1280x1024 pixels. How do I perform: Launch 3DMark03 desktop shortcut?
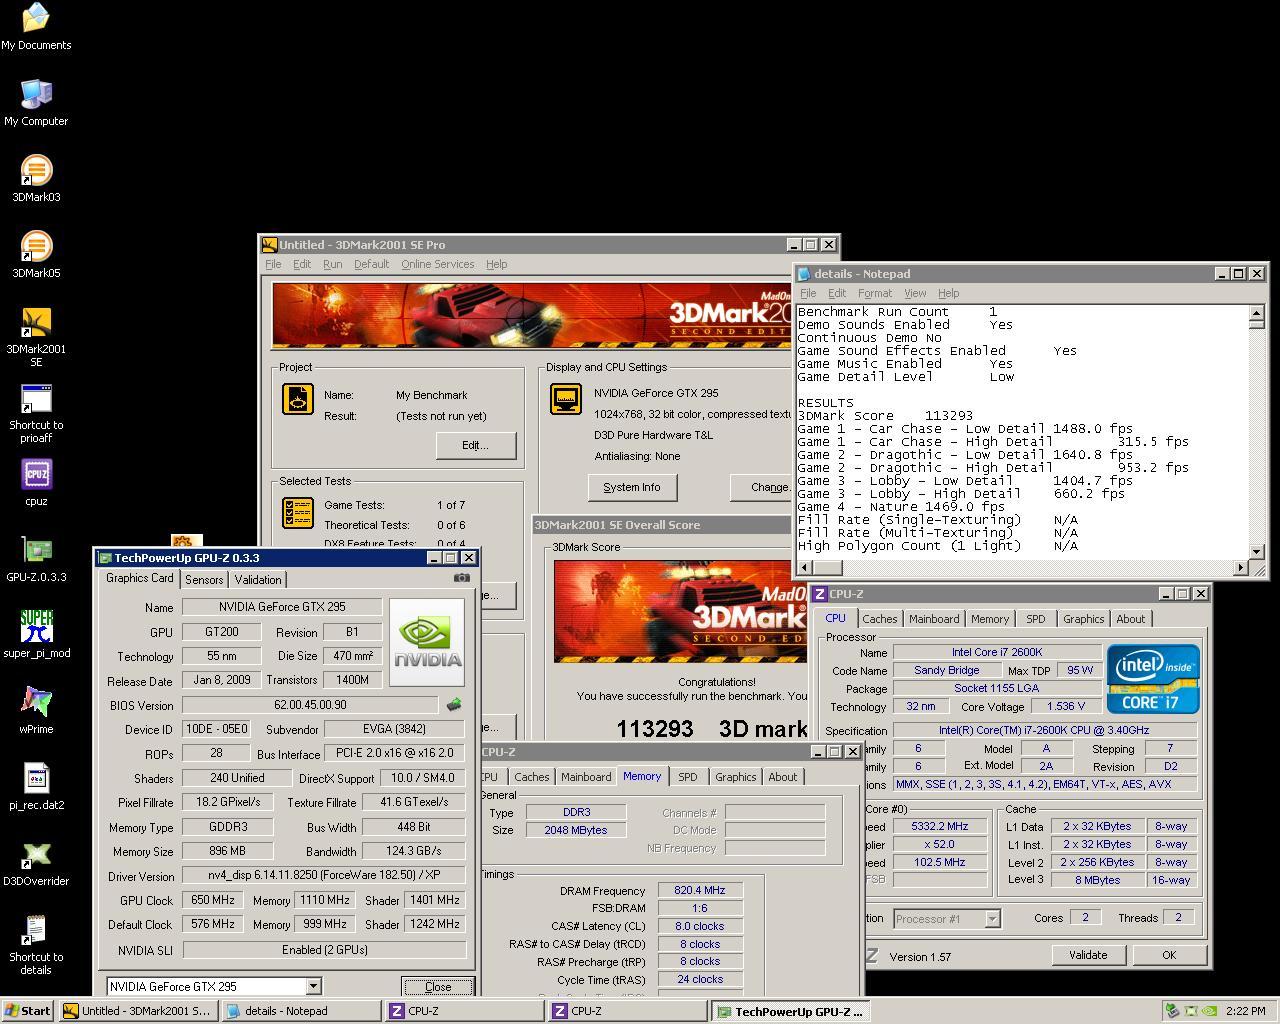click(36, 179)
